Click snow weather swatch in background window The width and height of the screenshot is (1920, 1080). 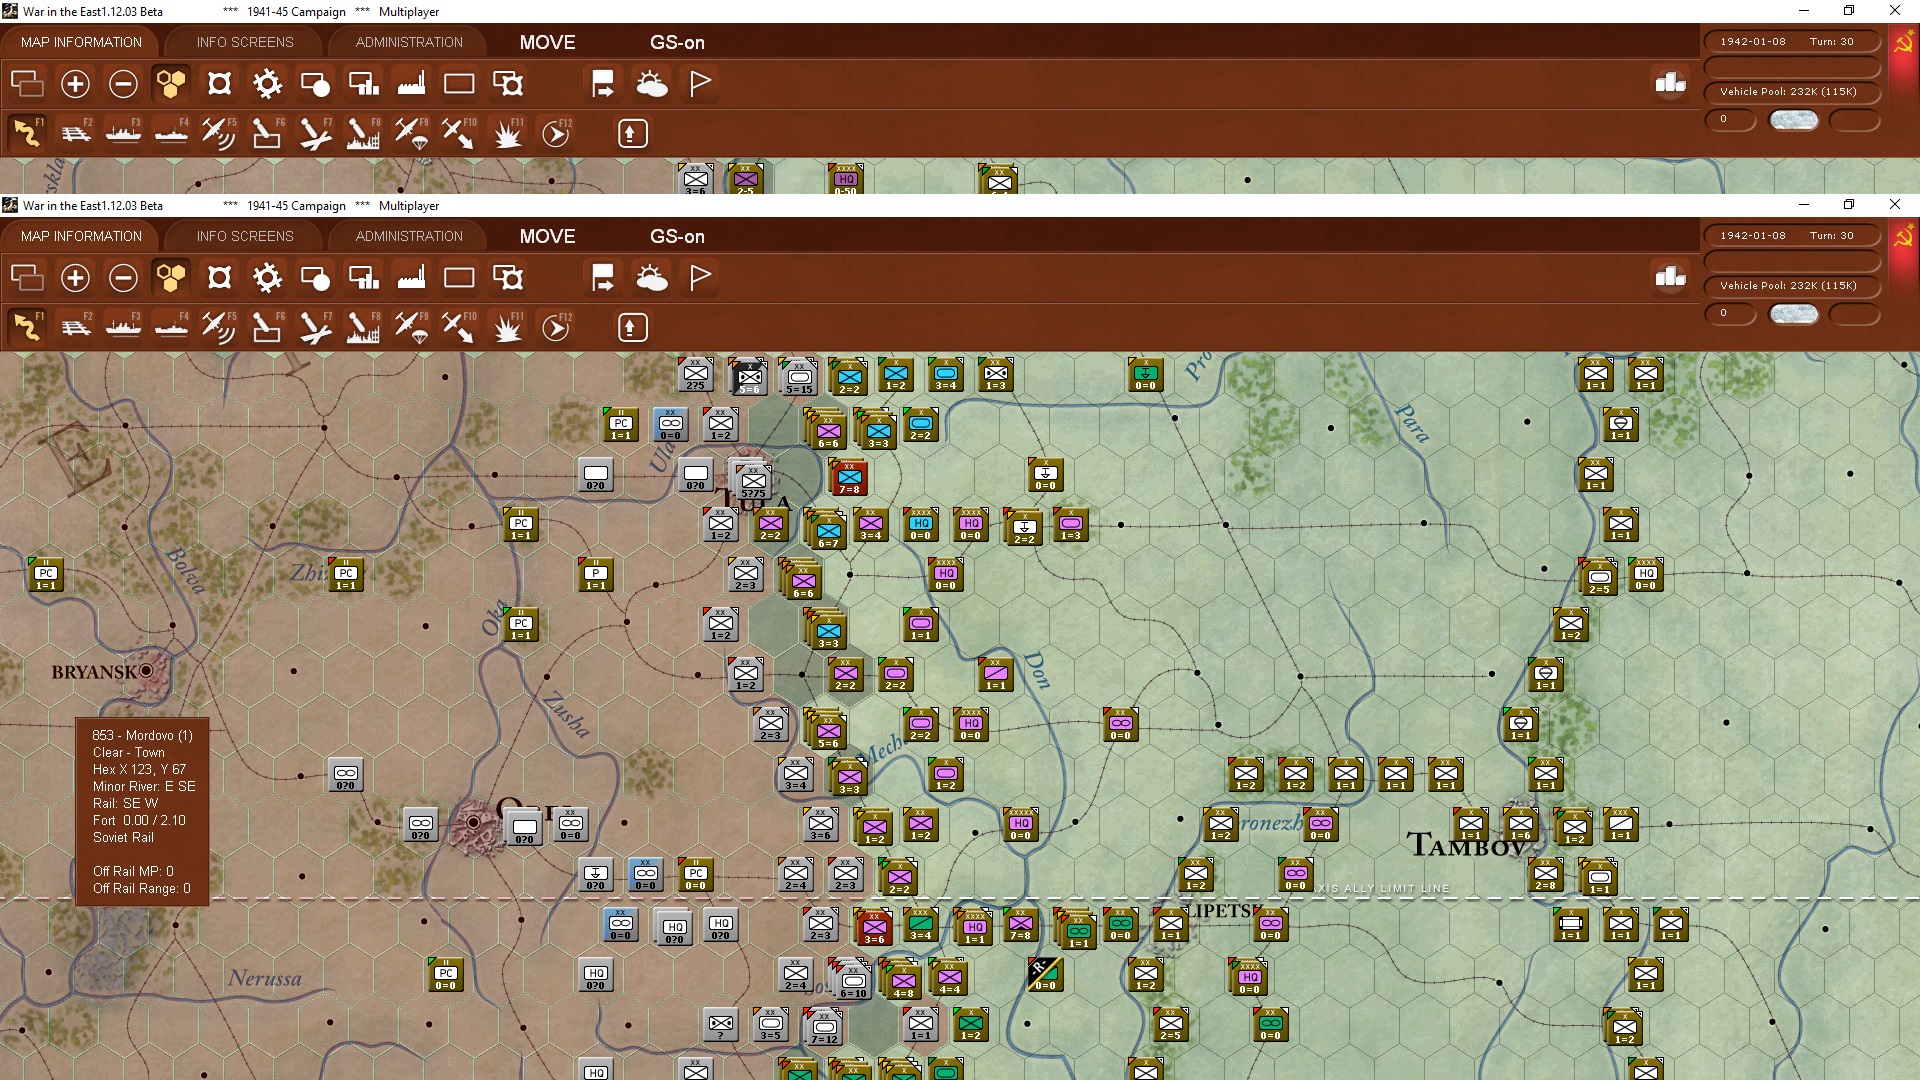point(1793,120)
